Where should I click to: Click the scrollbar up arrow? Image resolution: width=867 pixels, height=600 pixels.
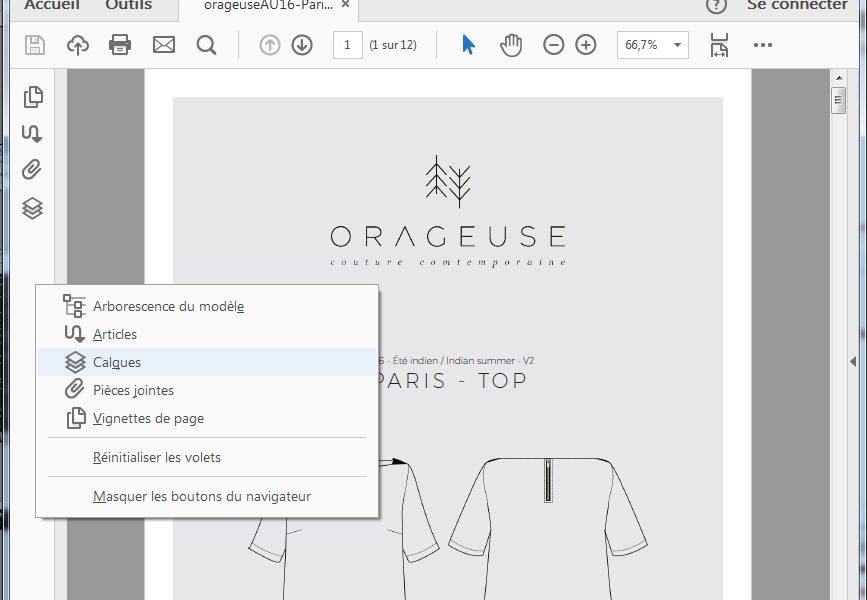[x=839, y=77]
